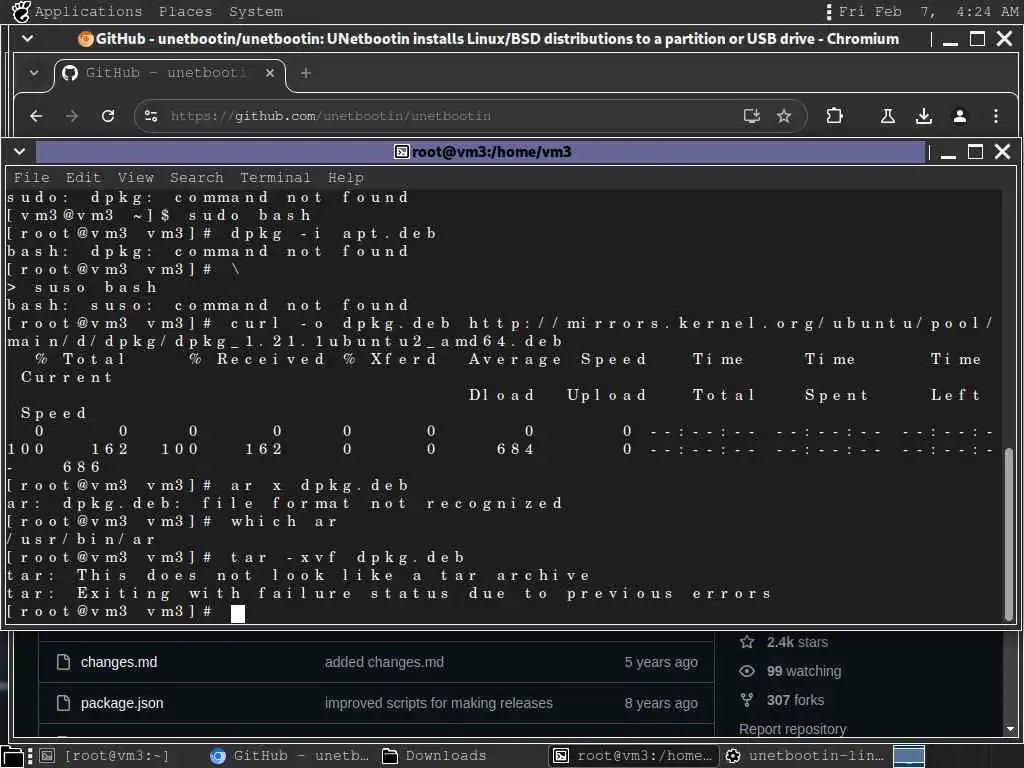
Task: Open the System menu
Action: (255, 12)
